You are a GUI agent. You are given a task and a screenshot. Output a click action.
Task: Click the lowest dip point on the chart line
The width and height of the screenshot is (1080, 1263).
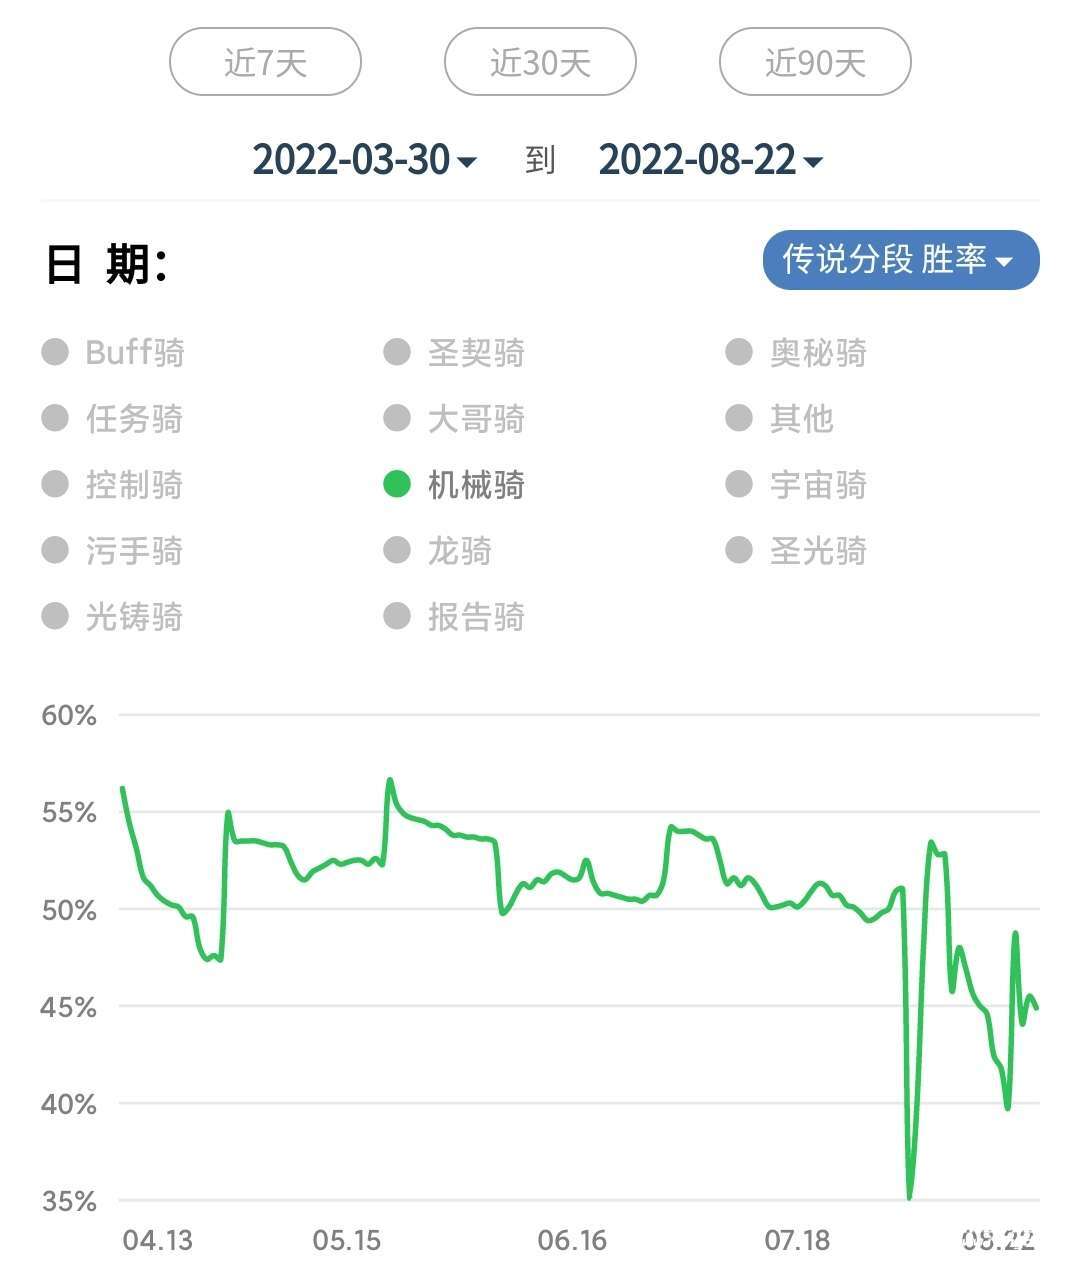tap(909, 1195)
